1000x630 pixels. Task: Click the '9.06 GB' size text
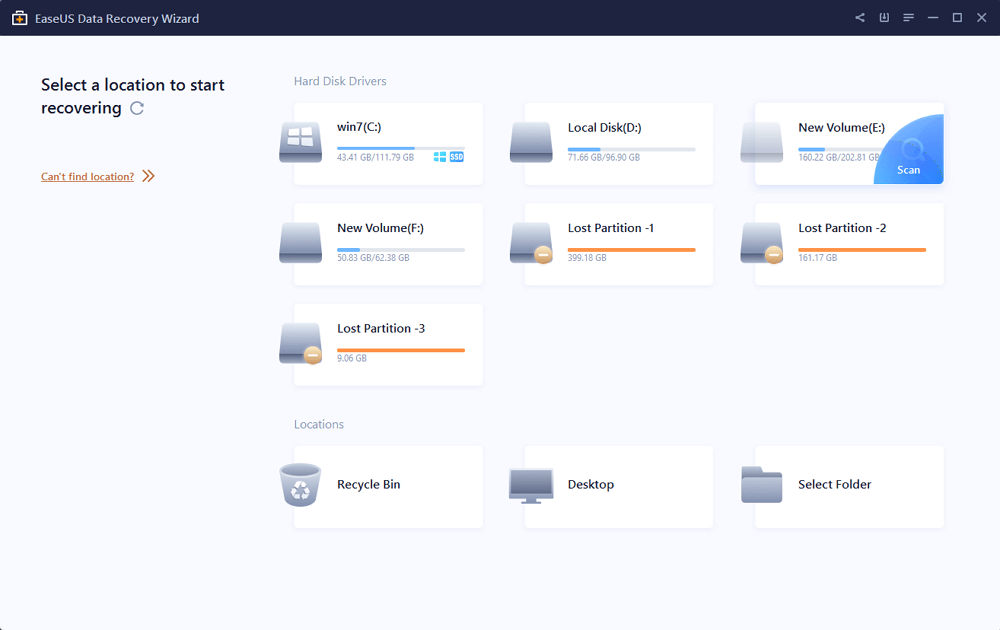pyautogui.click(x=351, y=358)
